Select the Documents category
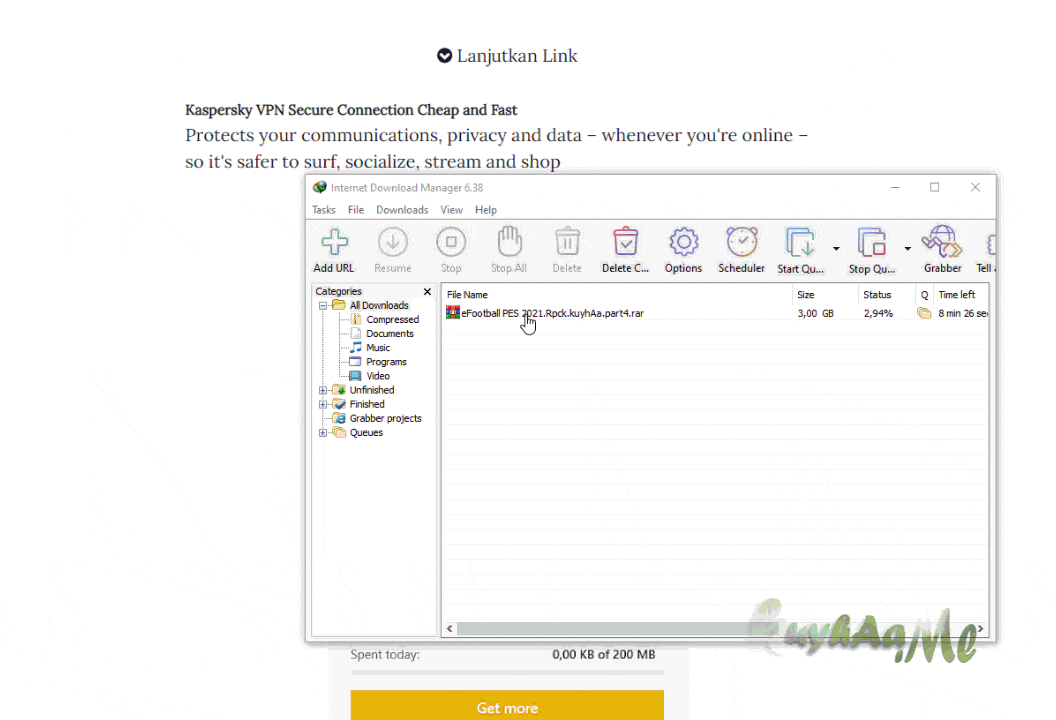The image size is (1056, 720). click(x=382, y=333)
